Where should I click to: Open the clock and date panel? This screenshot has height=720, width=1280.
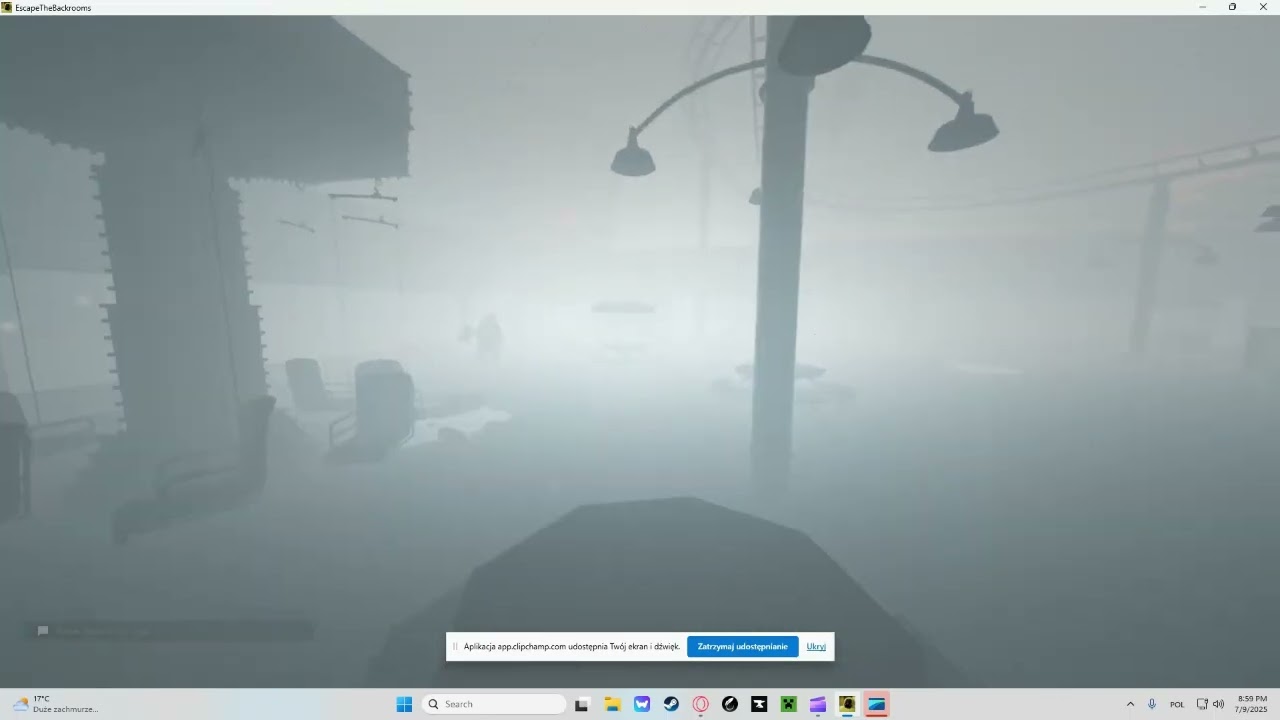point(1252,704)
